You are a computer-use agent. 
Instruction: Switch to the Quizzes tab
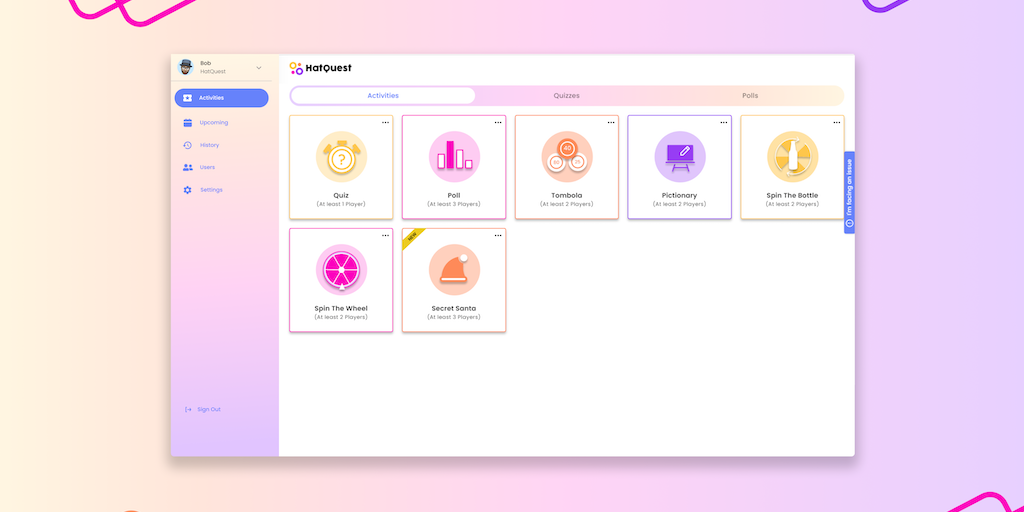pos(567,95)
